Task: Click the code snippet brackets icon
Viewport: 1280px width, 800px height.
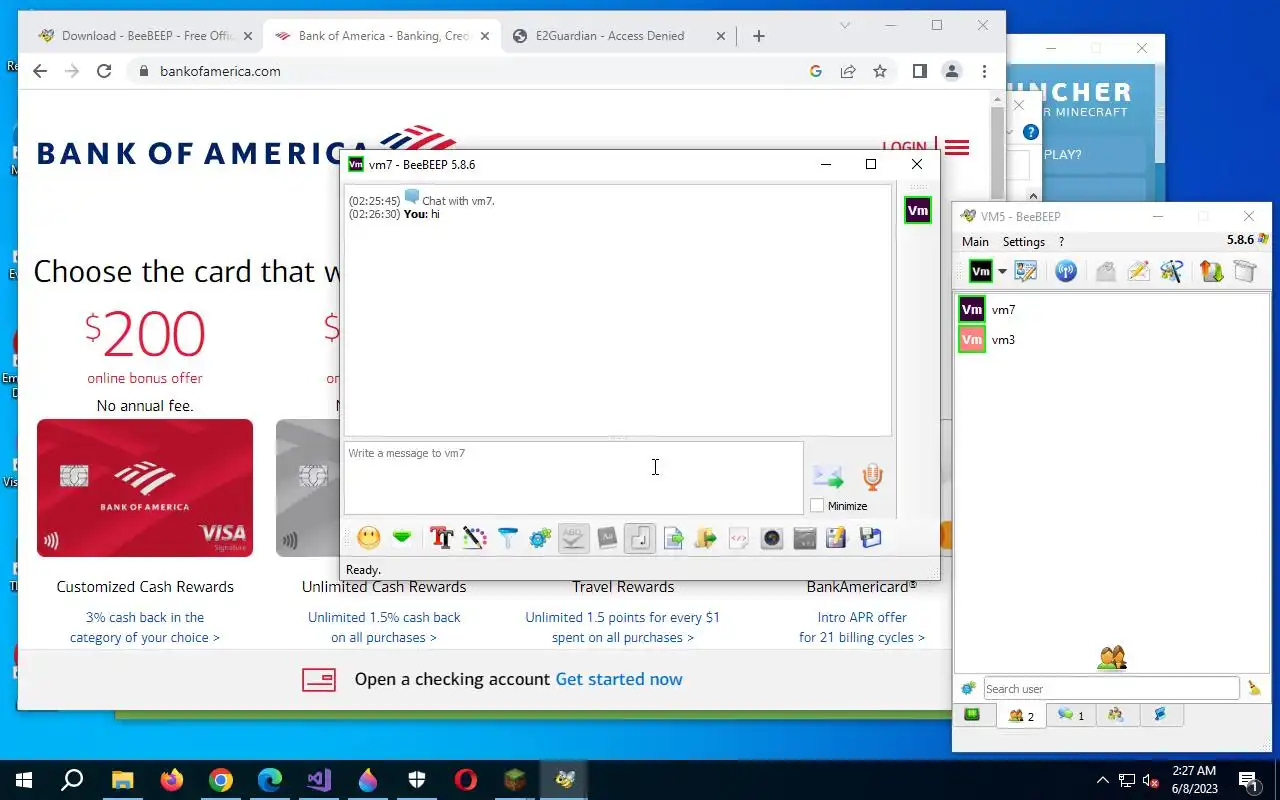Action: click(x=739, y=538)
